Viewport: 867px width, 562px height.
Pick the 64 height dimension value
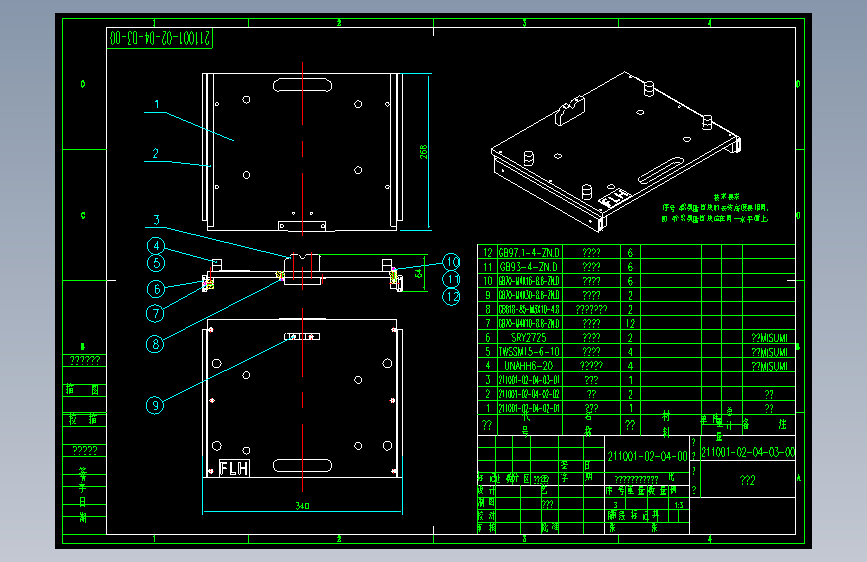pyautogui.click(x=419, y=273)
